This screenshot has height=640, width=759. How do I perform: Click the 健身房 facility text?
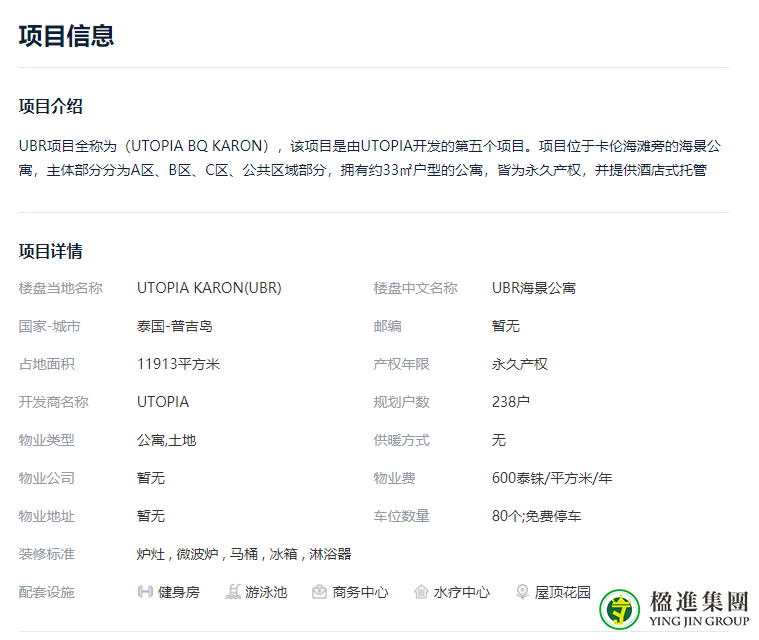[179, 592]
